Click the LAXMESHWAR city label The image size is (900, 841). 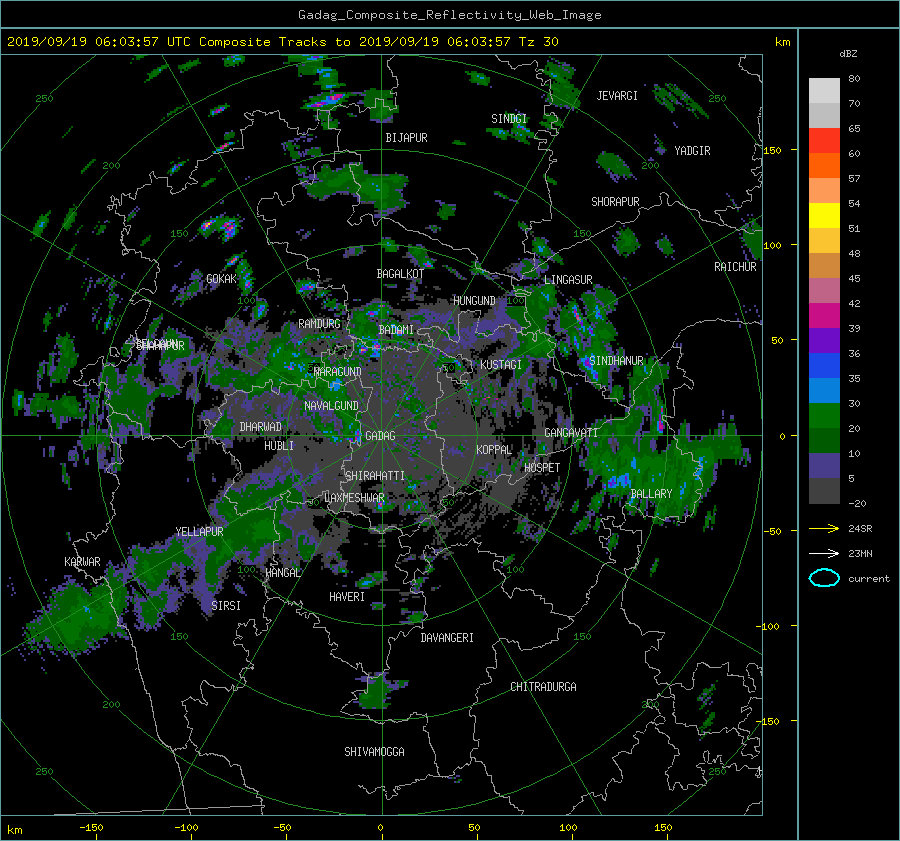pos(354,498)
